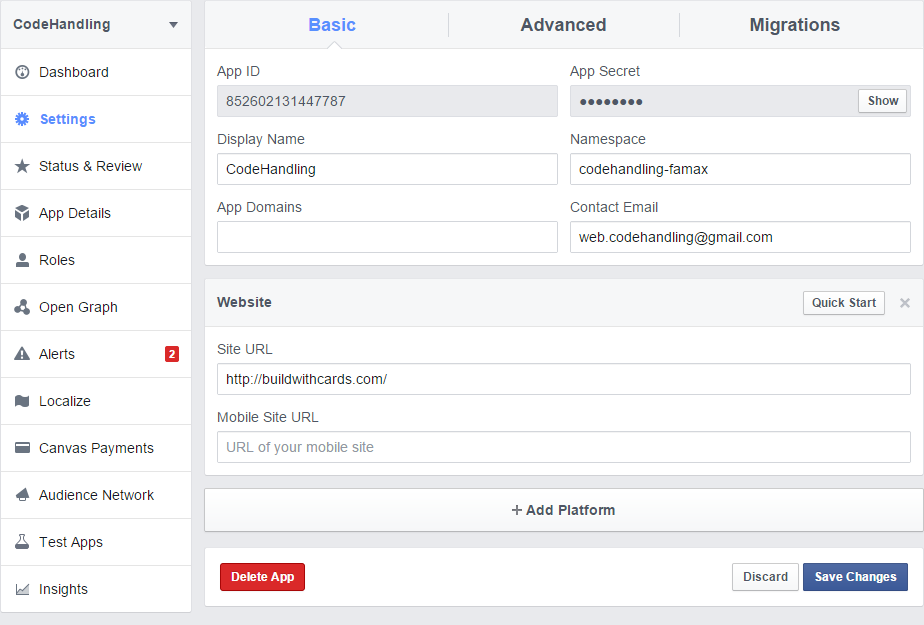The image size is (924, 625).
Task: Select the Status & Review star icon
Action: pyautogui.click(x=22, y=166)
